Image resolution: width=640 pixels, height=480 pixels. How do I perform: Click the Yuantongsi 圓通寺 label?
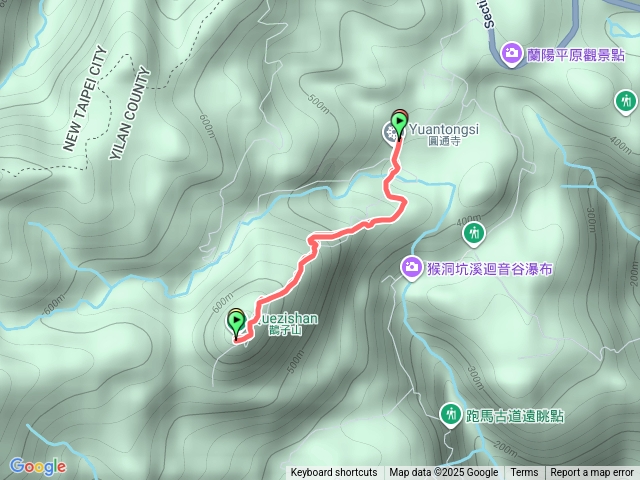pyautogui.click(x=444, y=134)
